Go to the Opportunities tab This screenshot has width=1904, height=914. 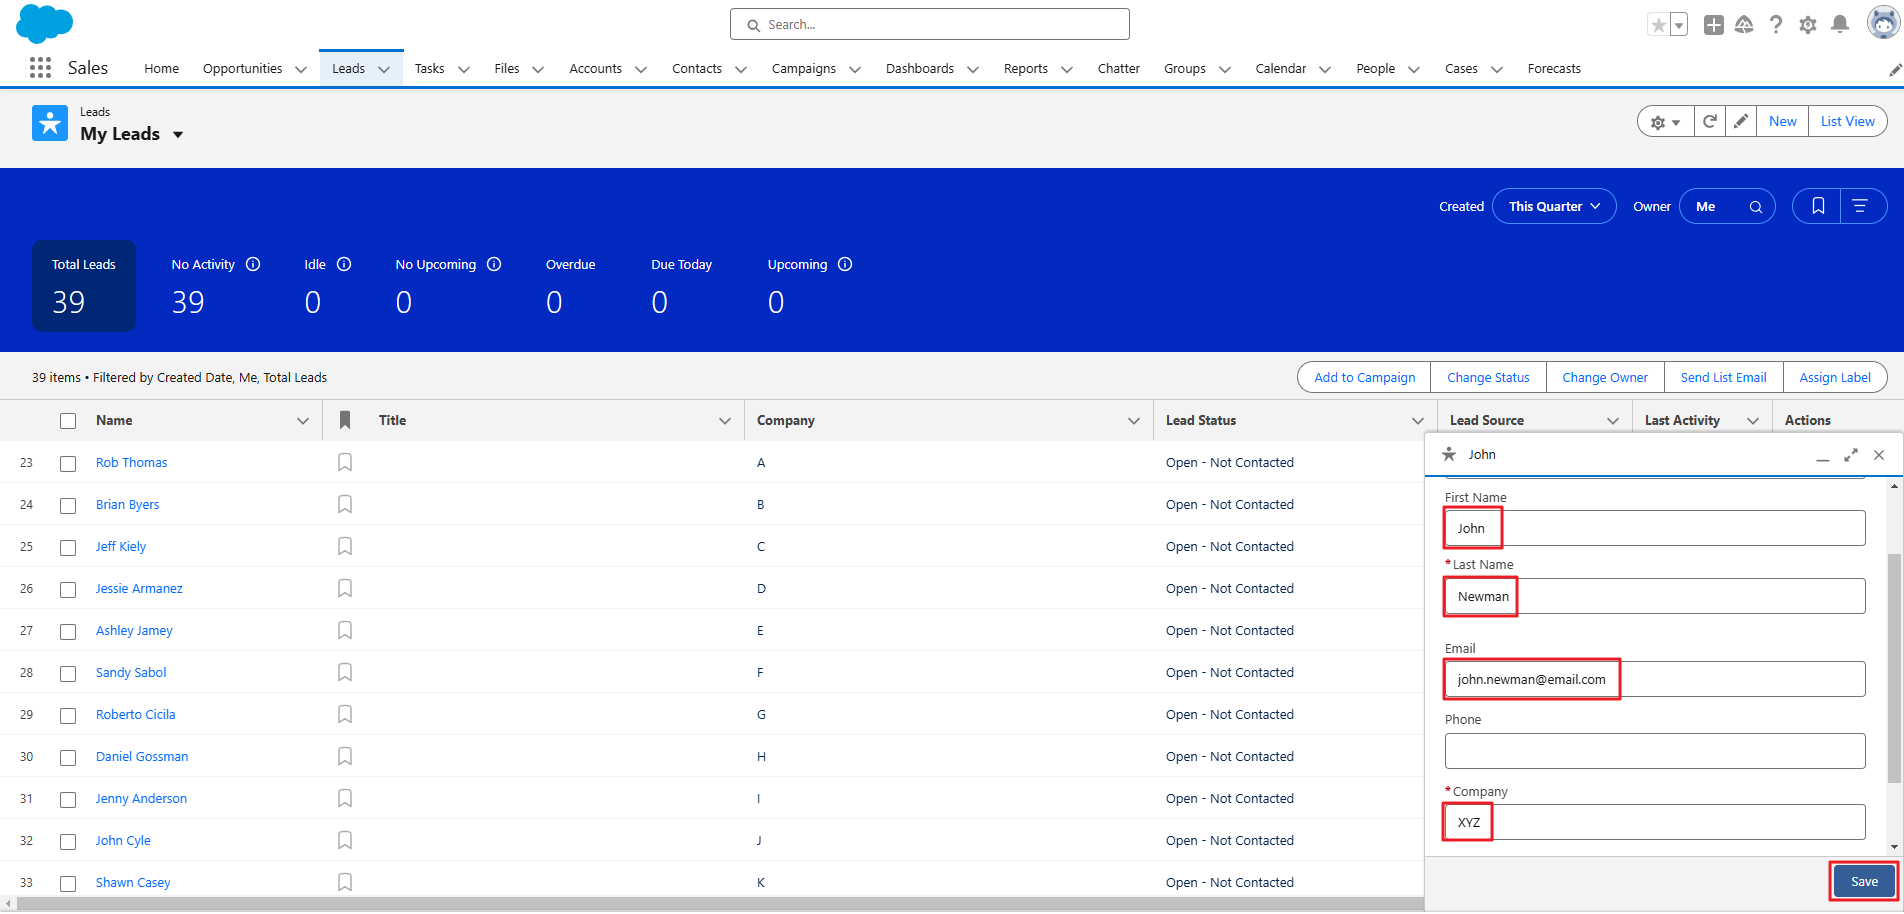(242, 69)
